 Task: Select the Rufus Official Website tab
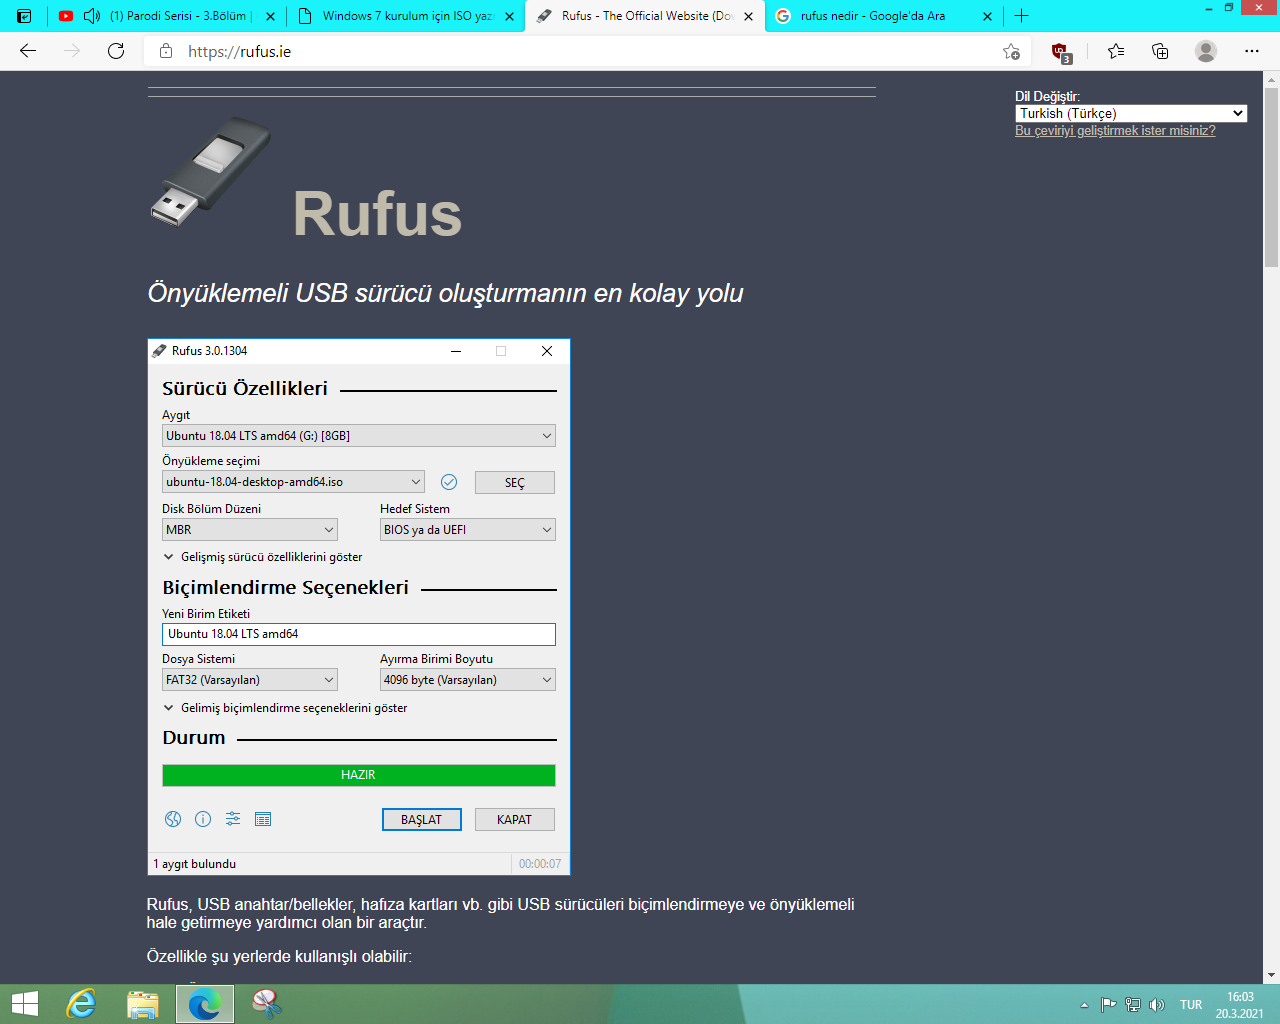[645, 16]
